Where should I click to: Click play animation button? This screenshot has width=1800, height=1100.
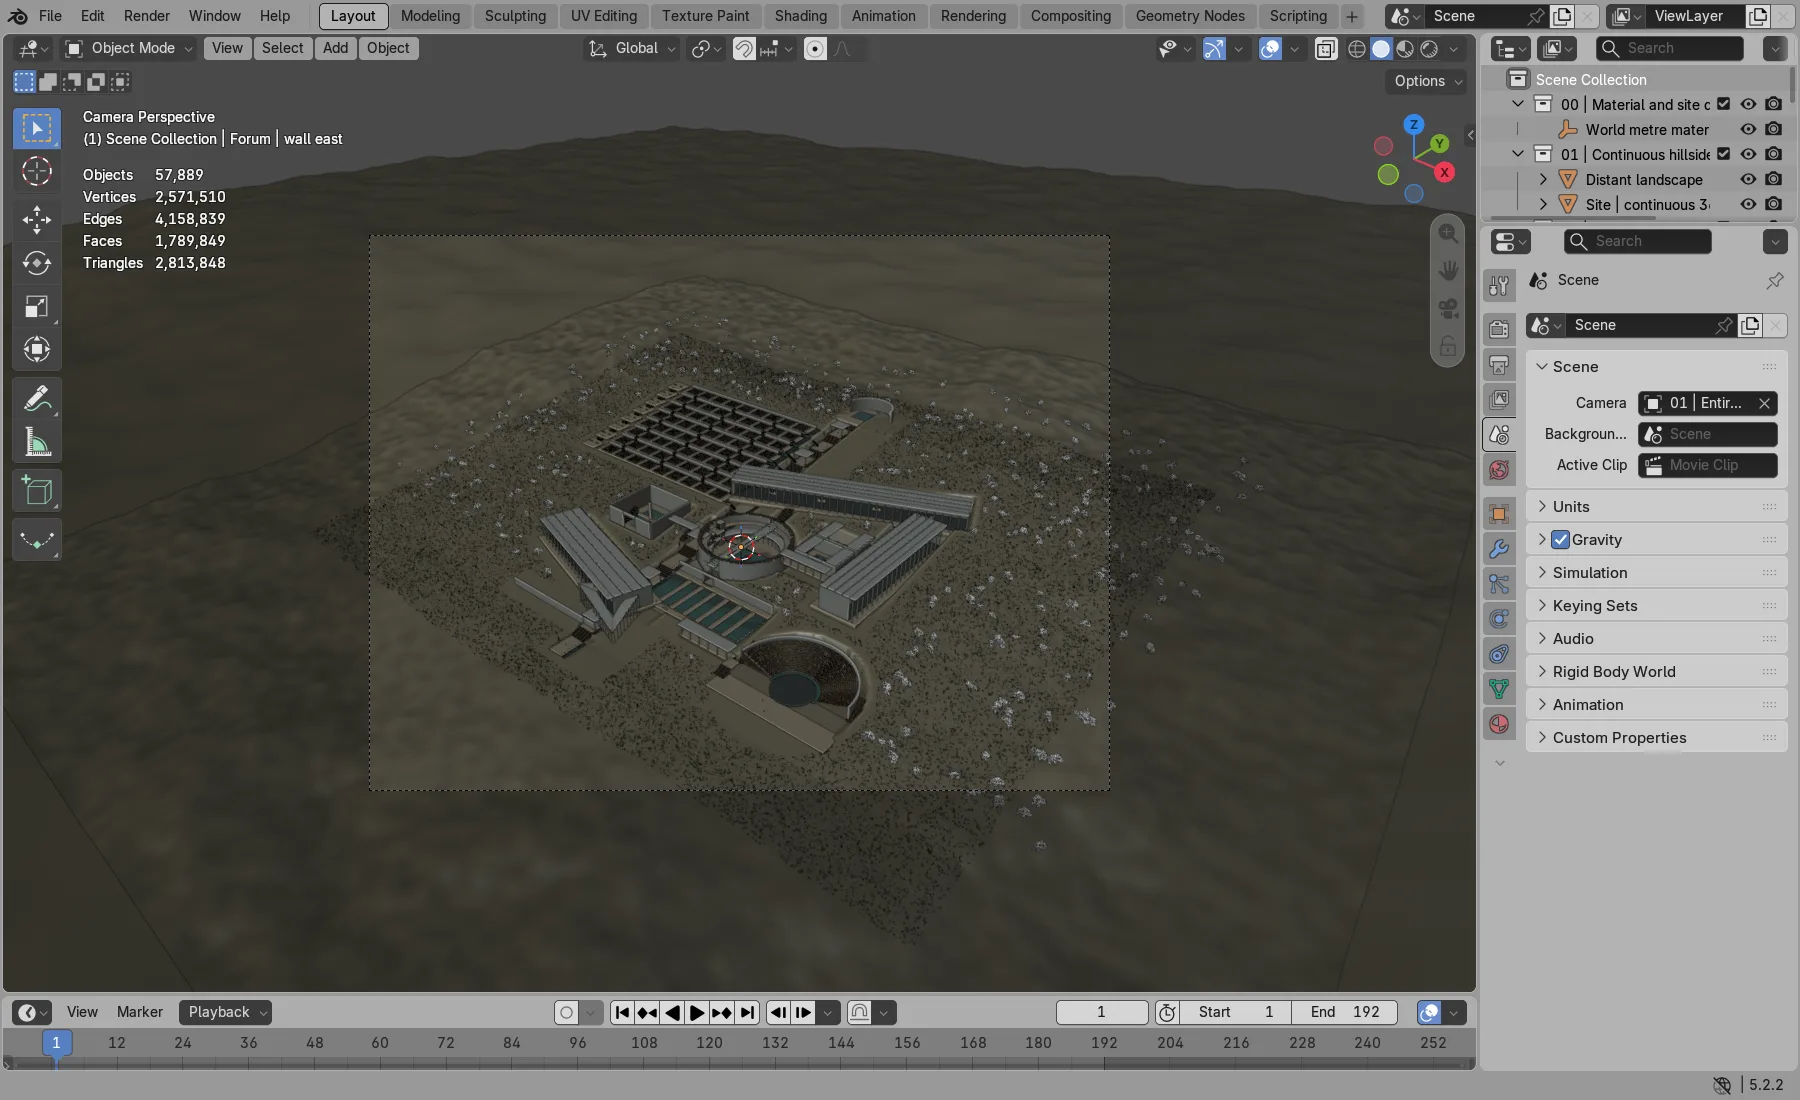(697, 1012)
